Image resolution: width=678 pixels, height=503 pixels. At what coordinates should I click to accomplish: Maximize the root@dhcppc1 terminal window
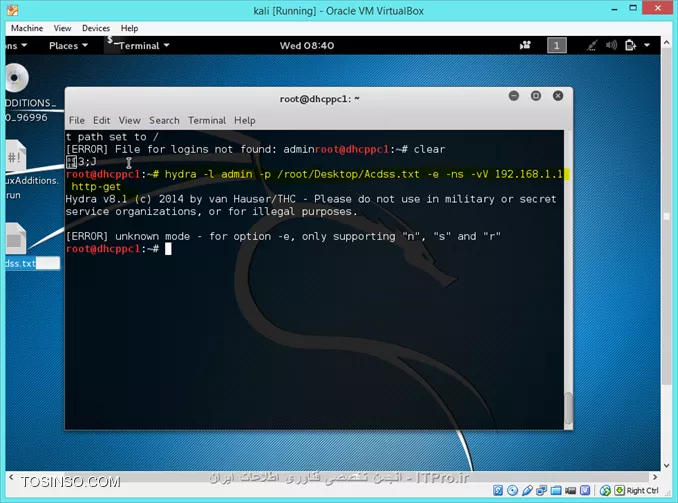(x=536, y=96)
